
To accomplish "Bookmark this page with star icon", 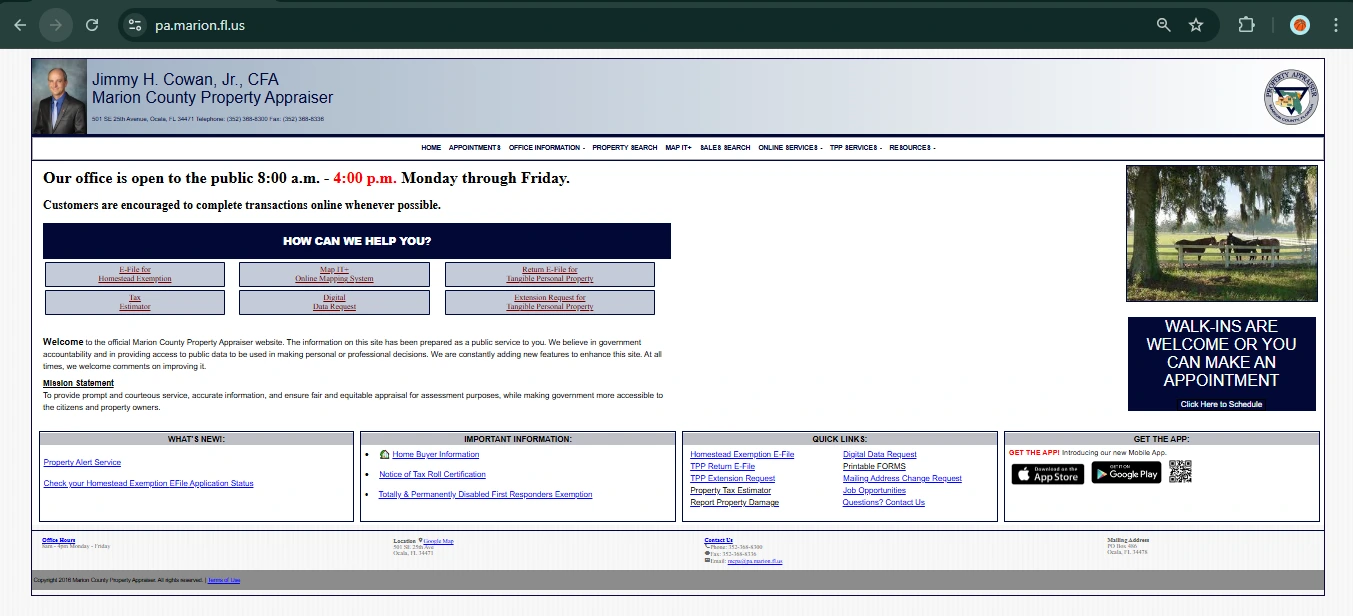I will tap(1196, 25).
